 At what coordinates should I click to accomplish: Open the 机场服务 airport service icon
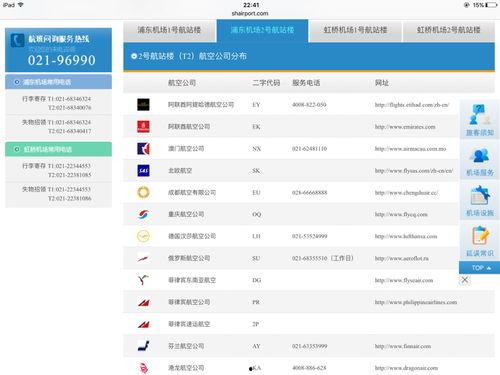pyautogui.click(x=479, y=161)
